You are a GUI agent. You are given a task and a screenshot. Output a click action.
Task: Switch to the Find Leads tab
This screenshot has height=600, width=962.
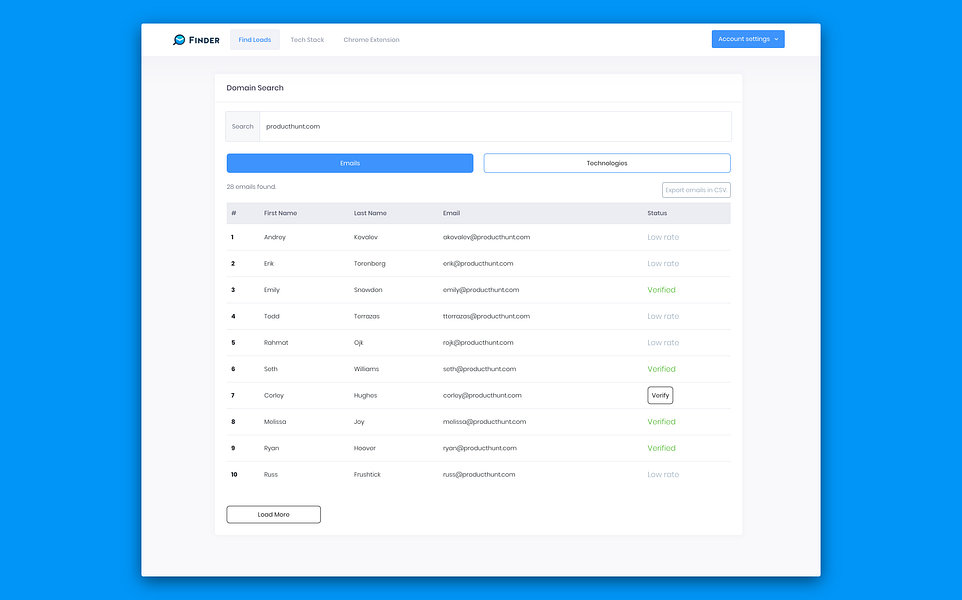point(255,40)
